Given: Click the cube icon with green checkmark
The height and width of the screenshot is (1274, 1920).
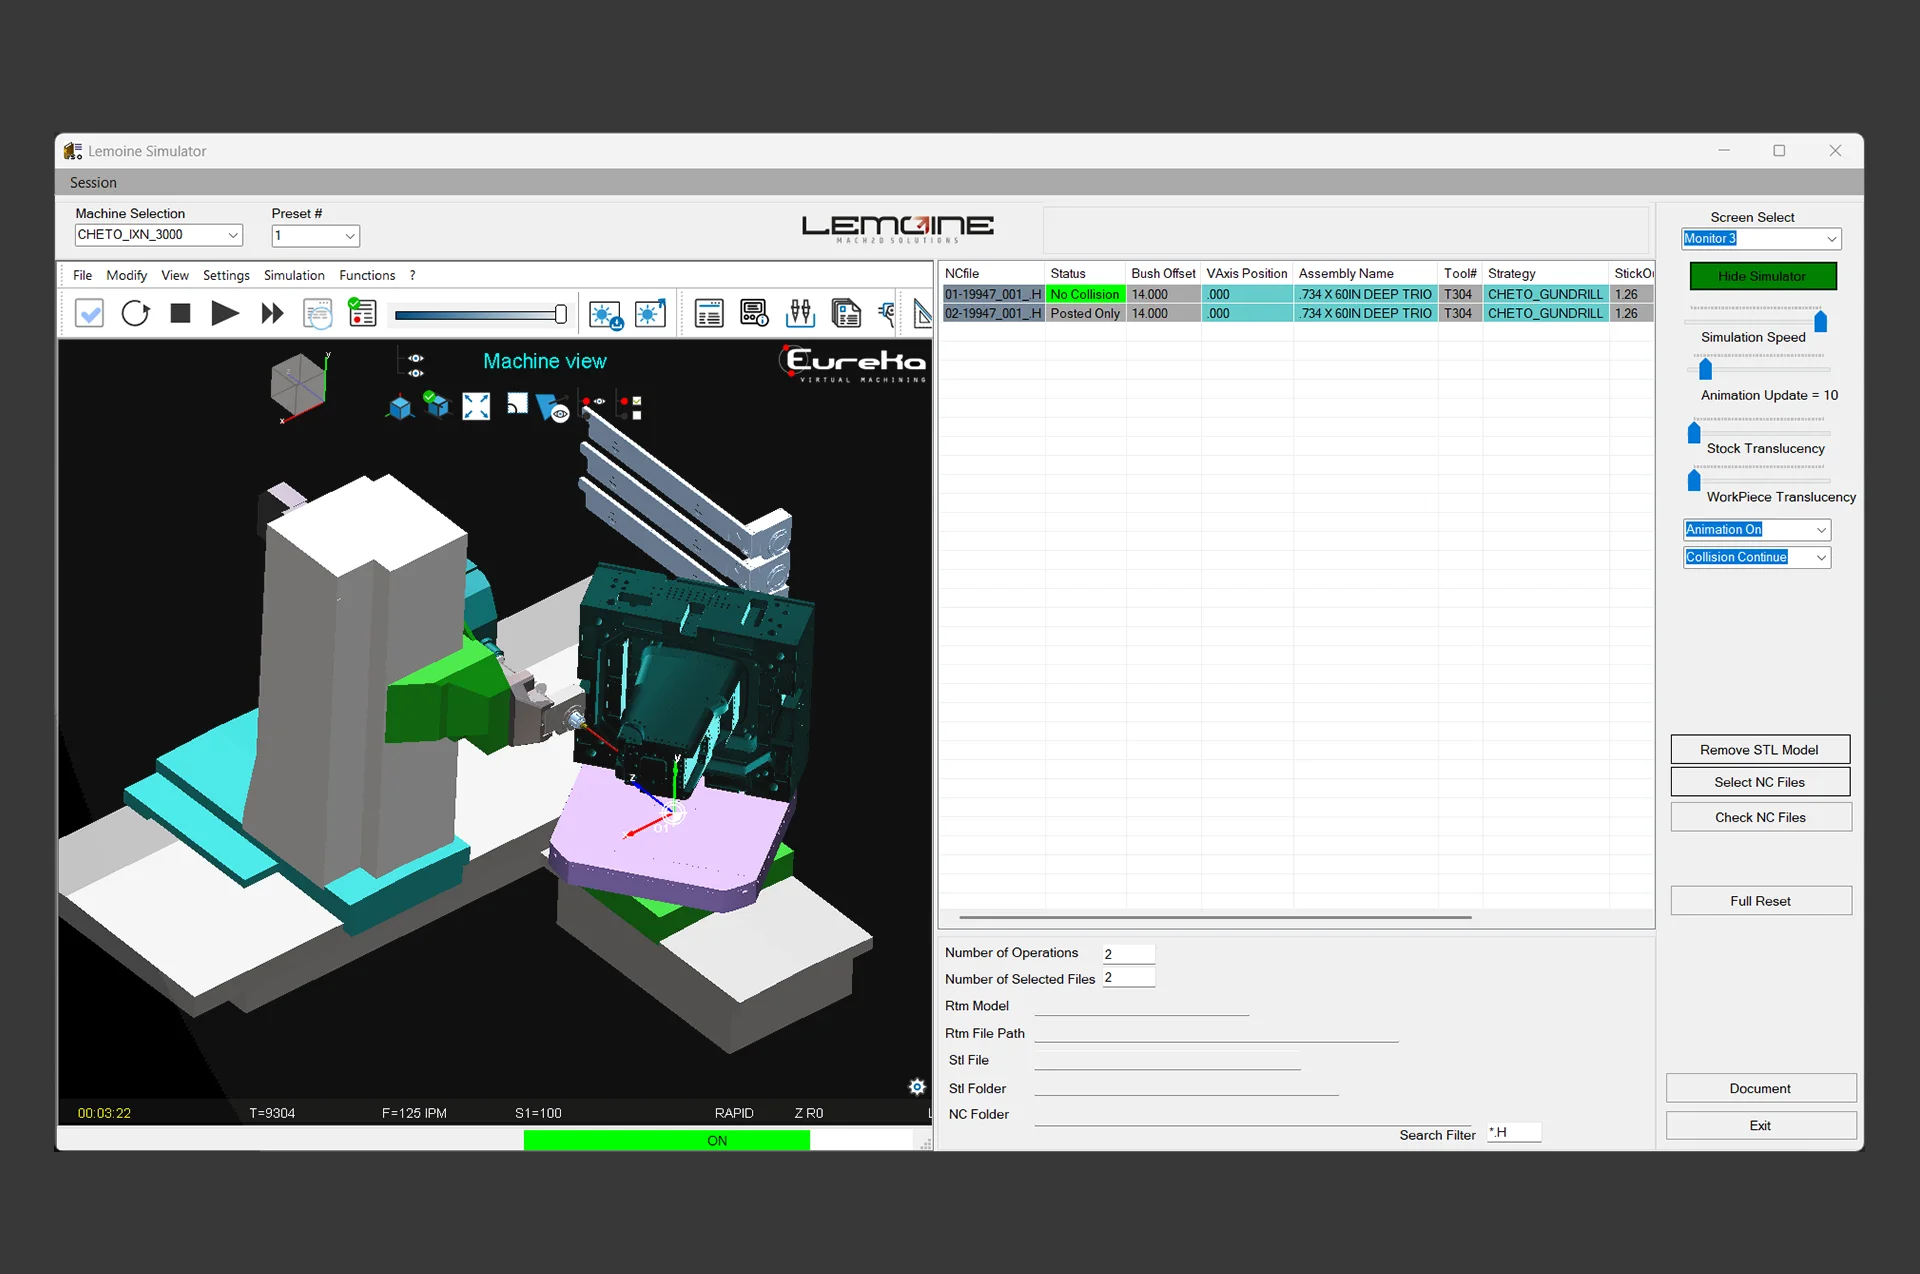Looking at the screenshot, I should pos(437,405).
